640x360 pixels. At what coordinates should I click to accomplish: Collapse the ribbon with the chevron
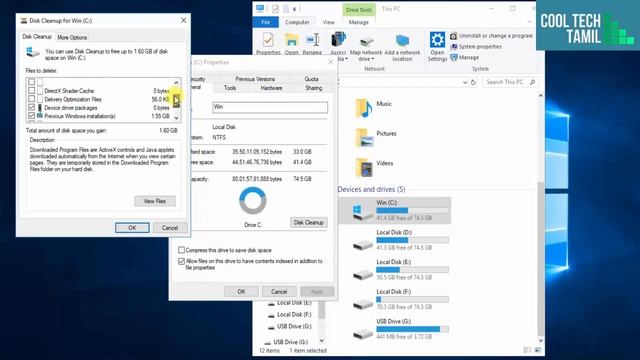click(x=529, y=22)
